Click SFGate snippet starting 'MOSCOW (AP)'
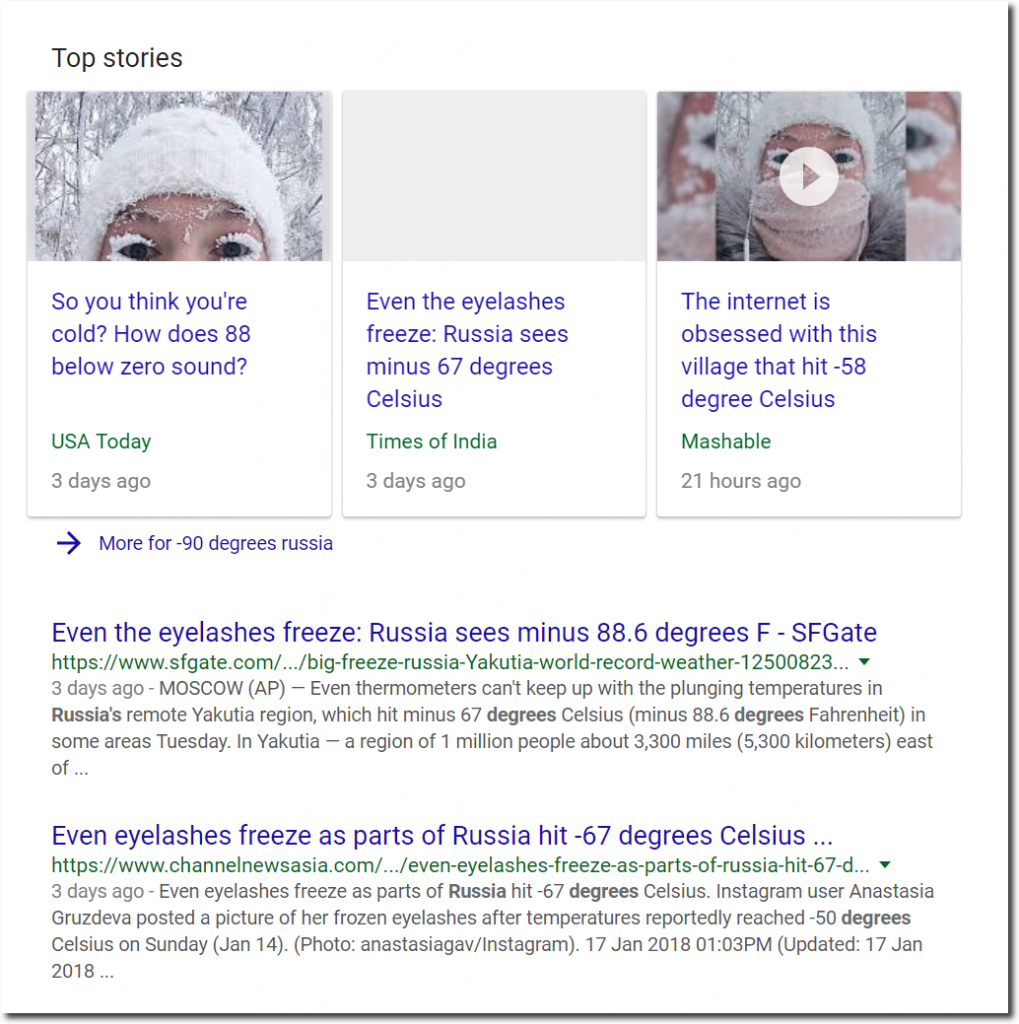Screen dimensions: 1019x1024 click(x=492, y=728)
